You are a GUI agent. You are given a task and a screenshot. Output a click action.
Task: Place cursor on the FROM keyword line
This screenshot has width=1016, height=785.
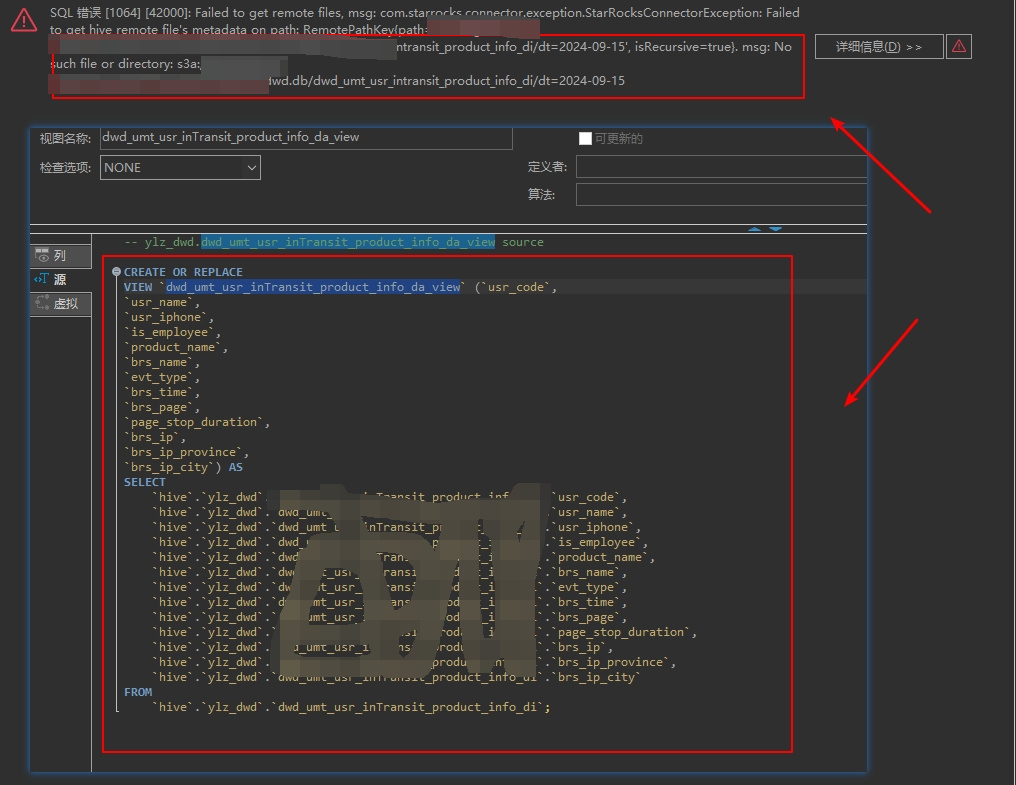coord(138,692)
